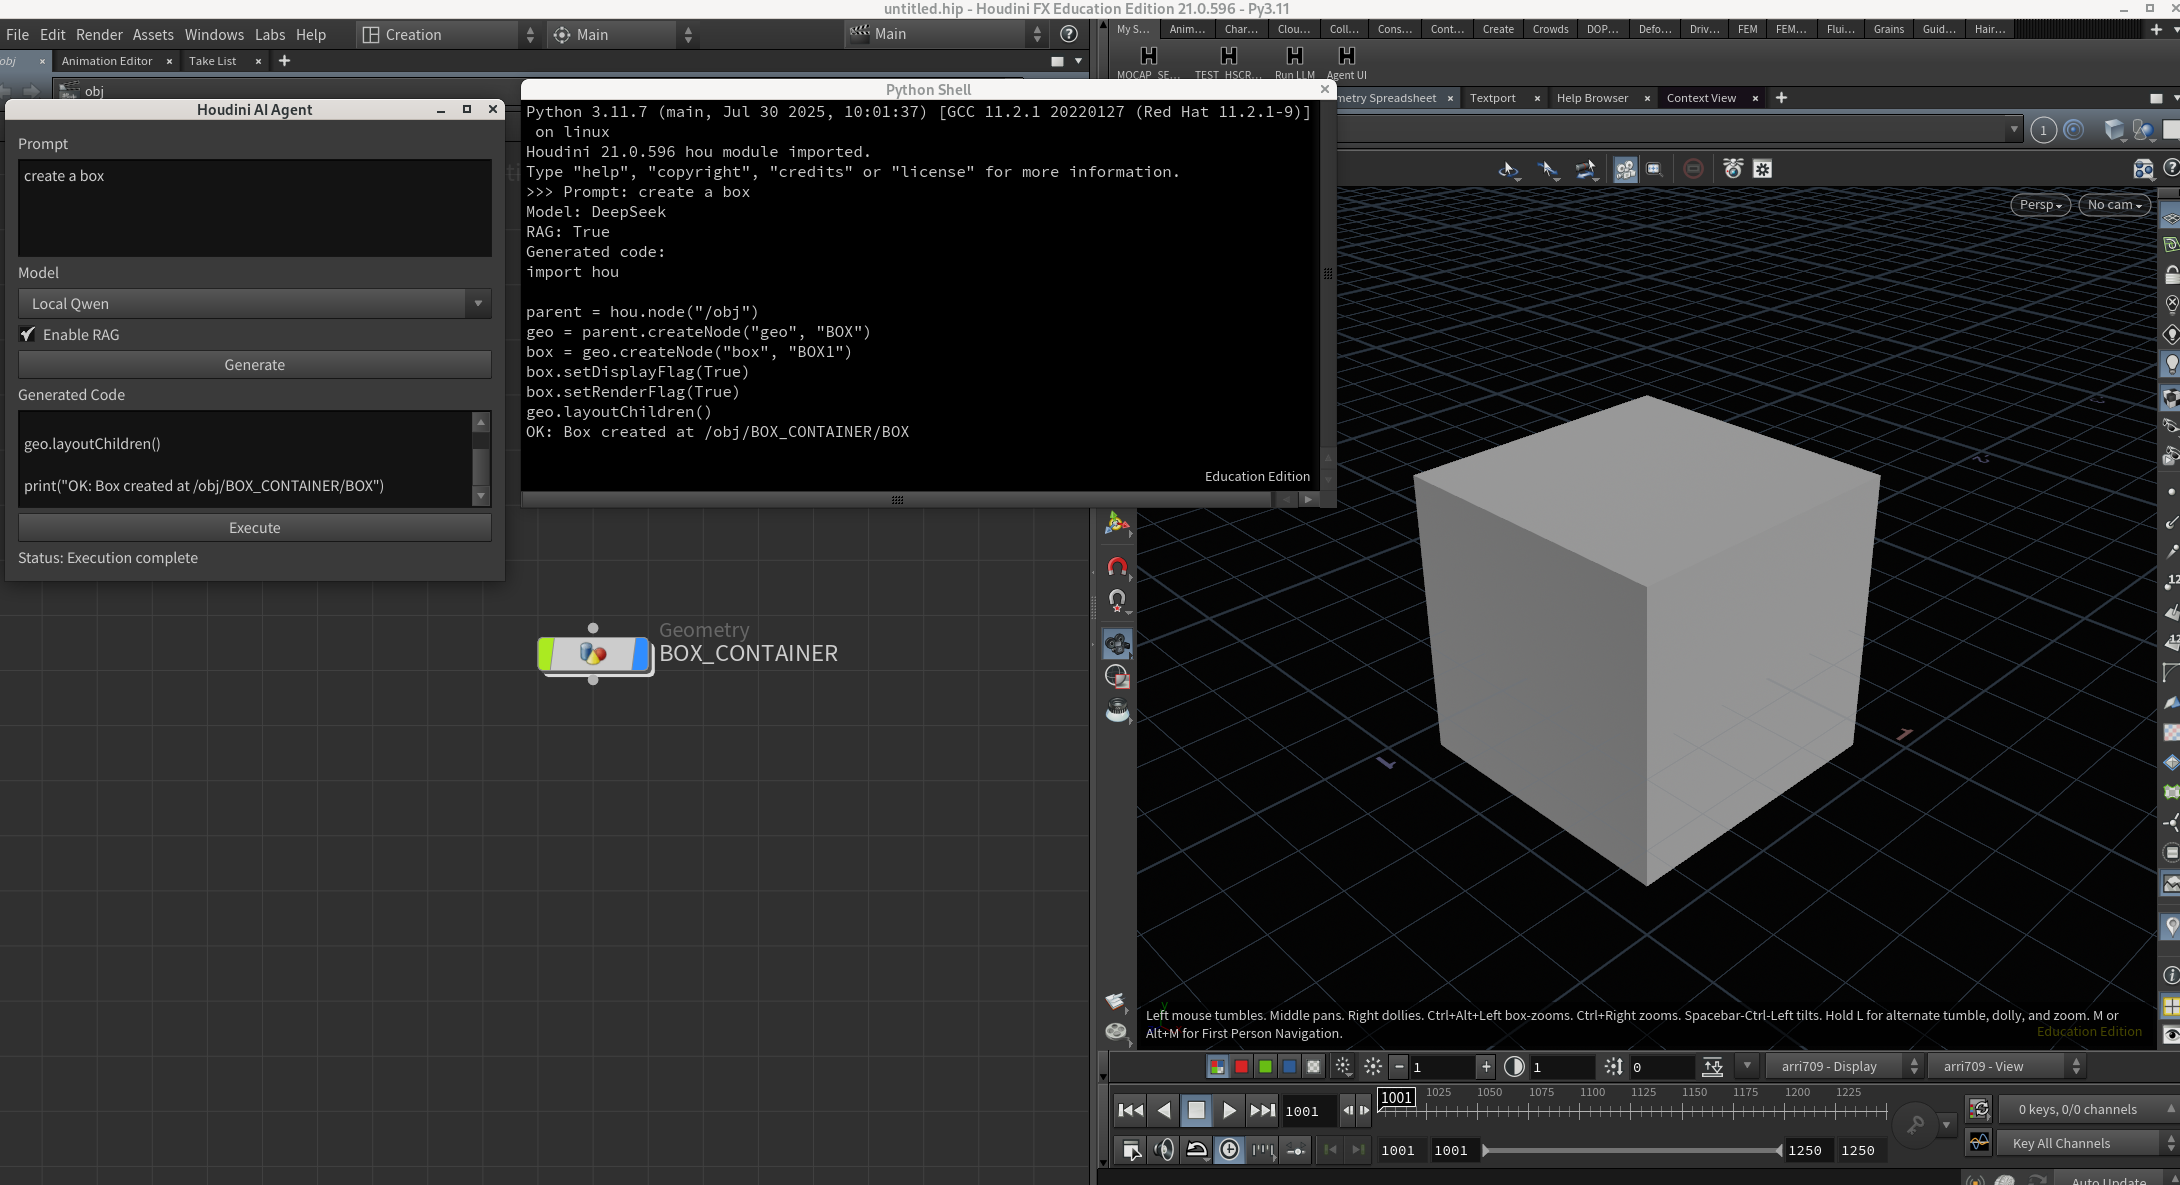Select the camera tool in viewport left sidebar
Image resolution: width=2180 pixels, height=1185 pixels.
1117,644
